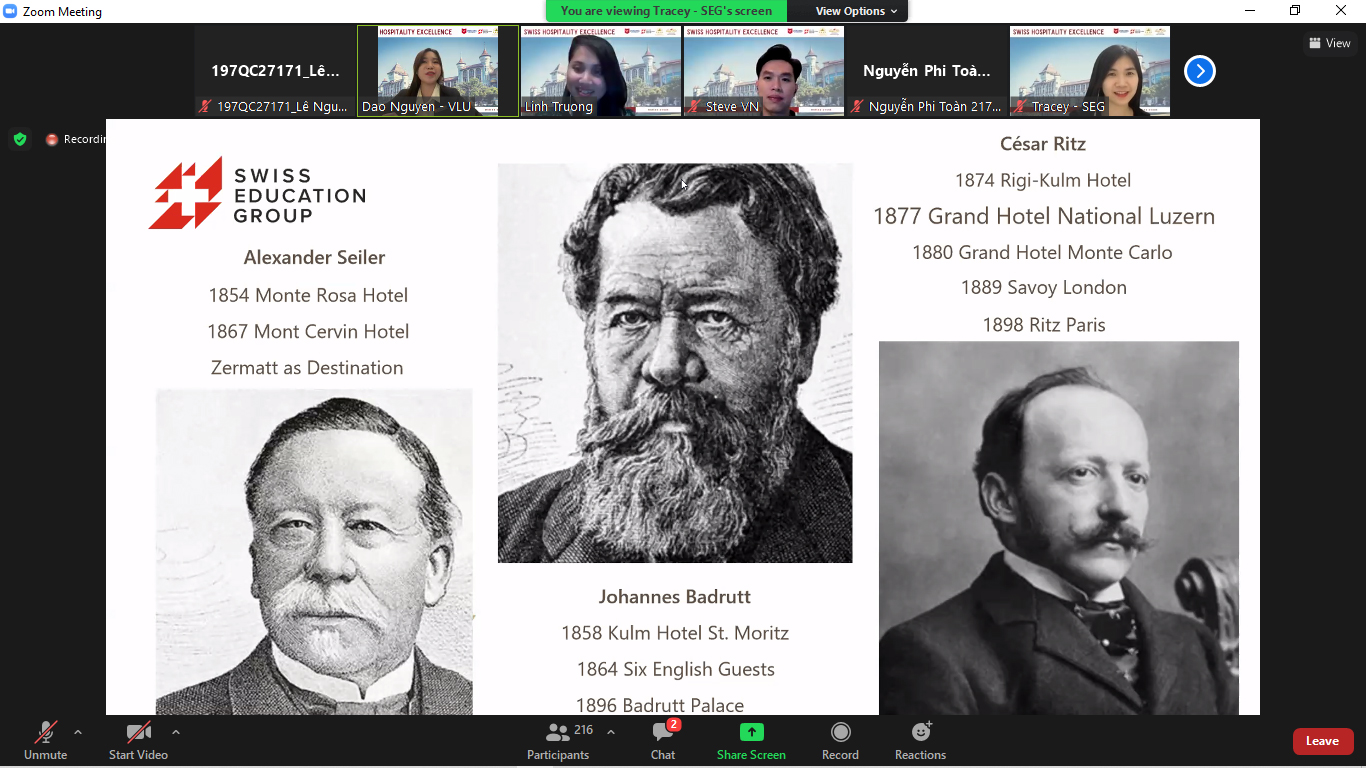Click '1880 Grand Hotel Monte Carlo' text
The width and height of the screenshot is (1366, 768).
coord(1042,252)
